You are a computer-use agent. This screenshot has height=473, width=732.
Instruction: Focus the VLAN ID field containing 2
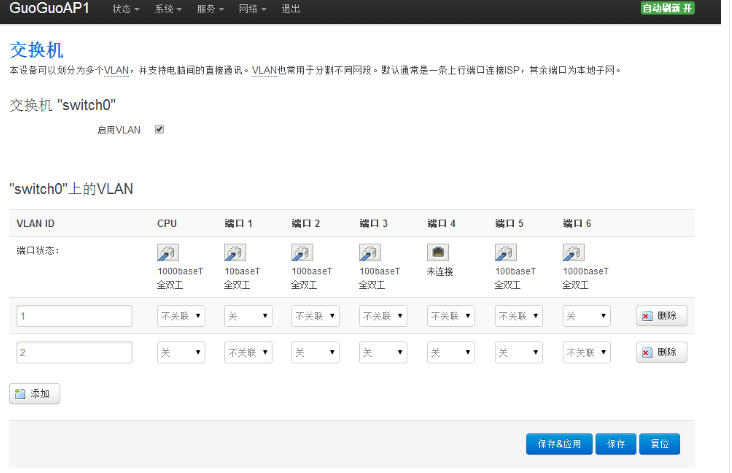coord(75,353)
